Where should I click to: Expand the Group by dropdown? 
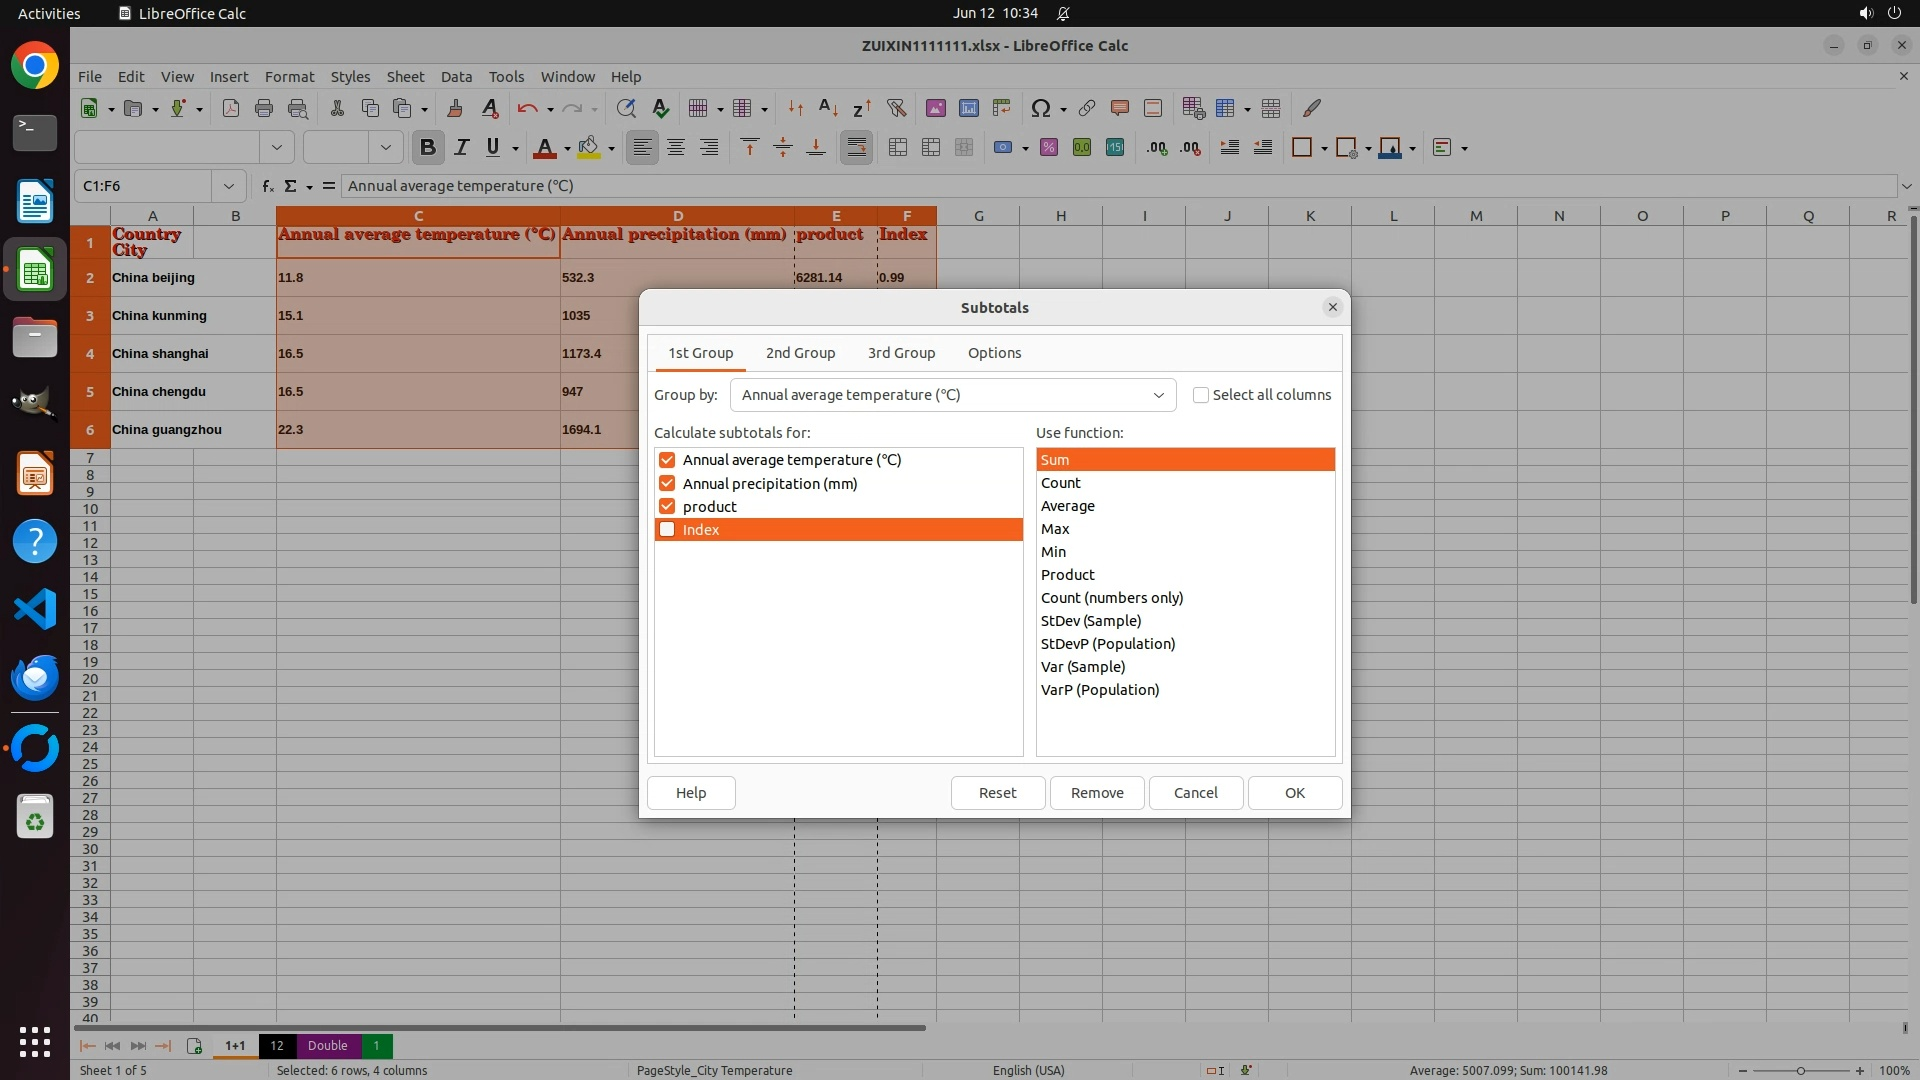coord(1158,395)
